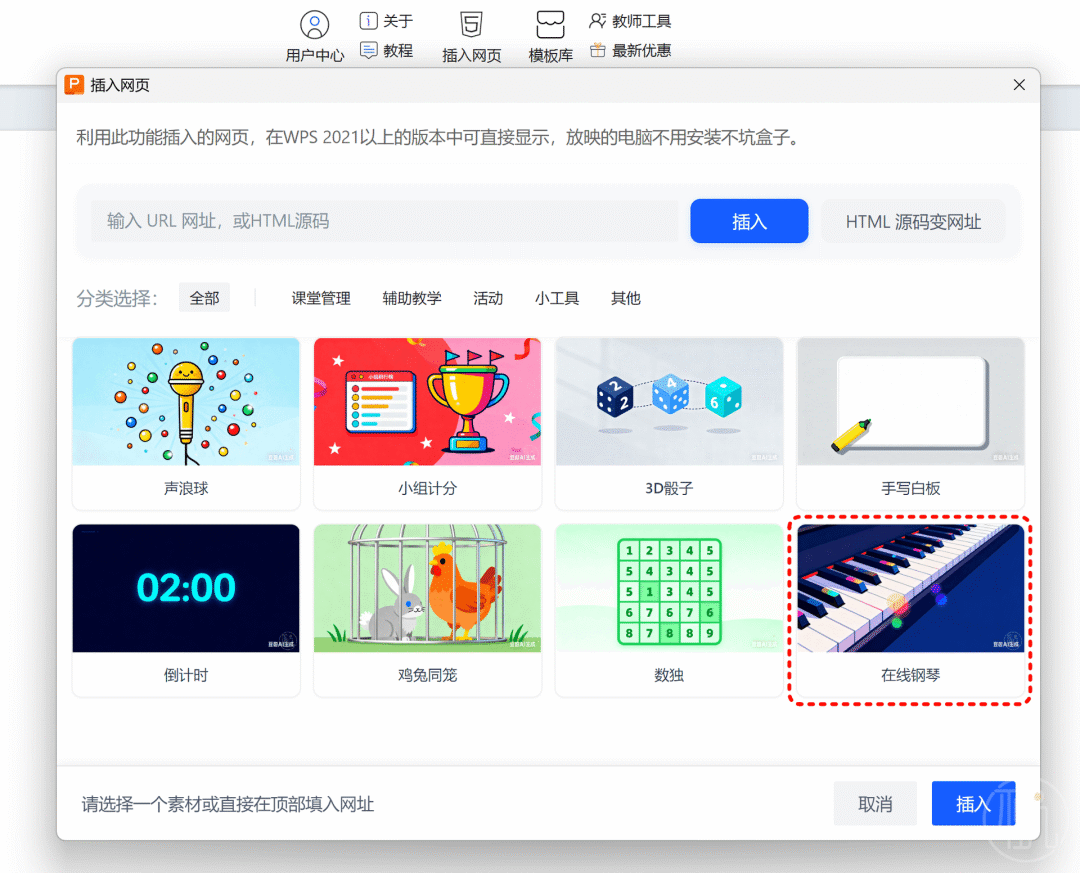
Task: Click the 关于 info icon
Action: (368, 21)
